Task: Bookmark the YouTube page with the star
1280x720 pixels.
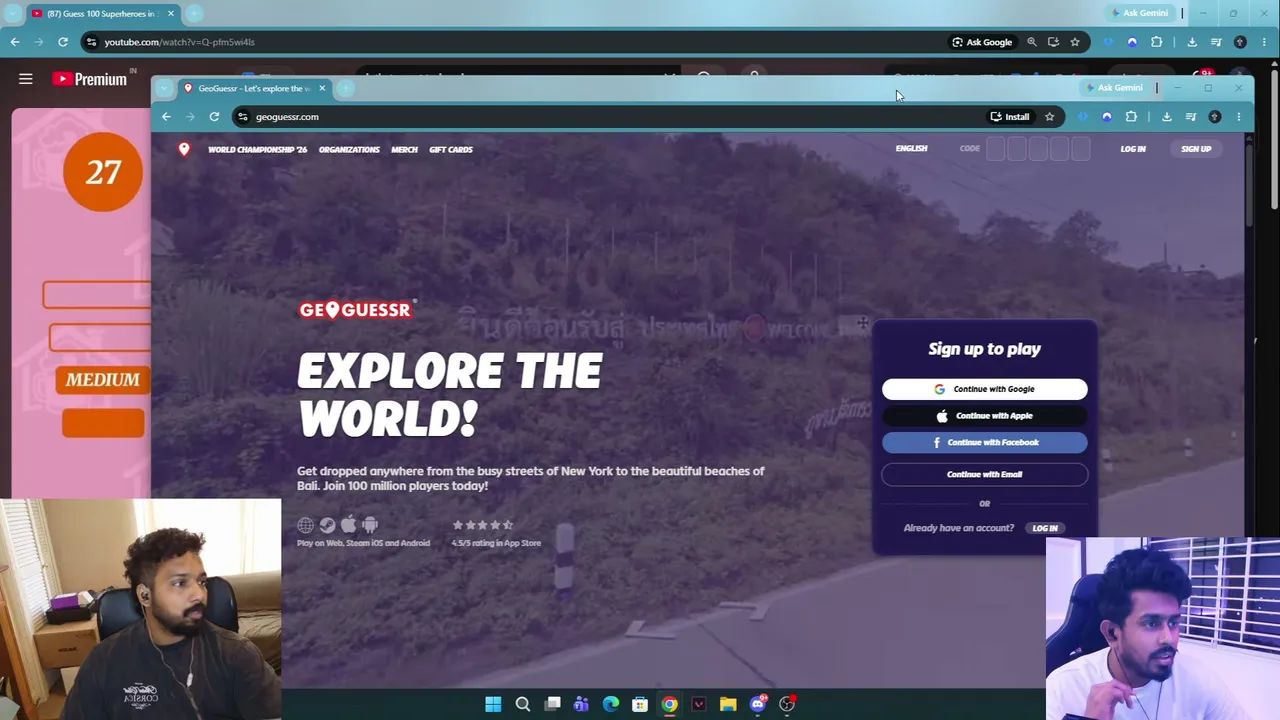Action: pos(1075,42)
